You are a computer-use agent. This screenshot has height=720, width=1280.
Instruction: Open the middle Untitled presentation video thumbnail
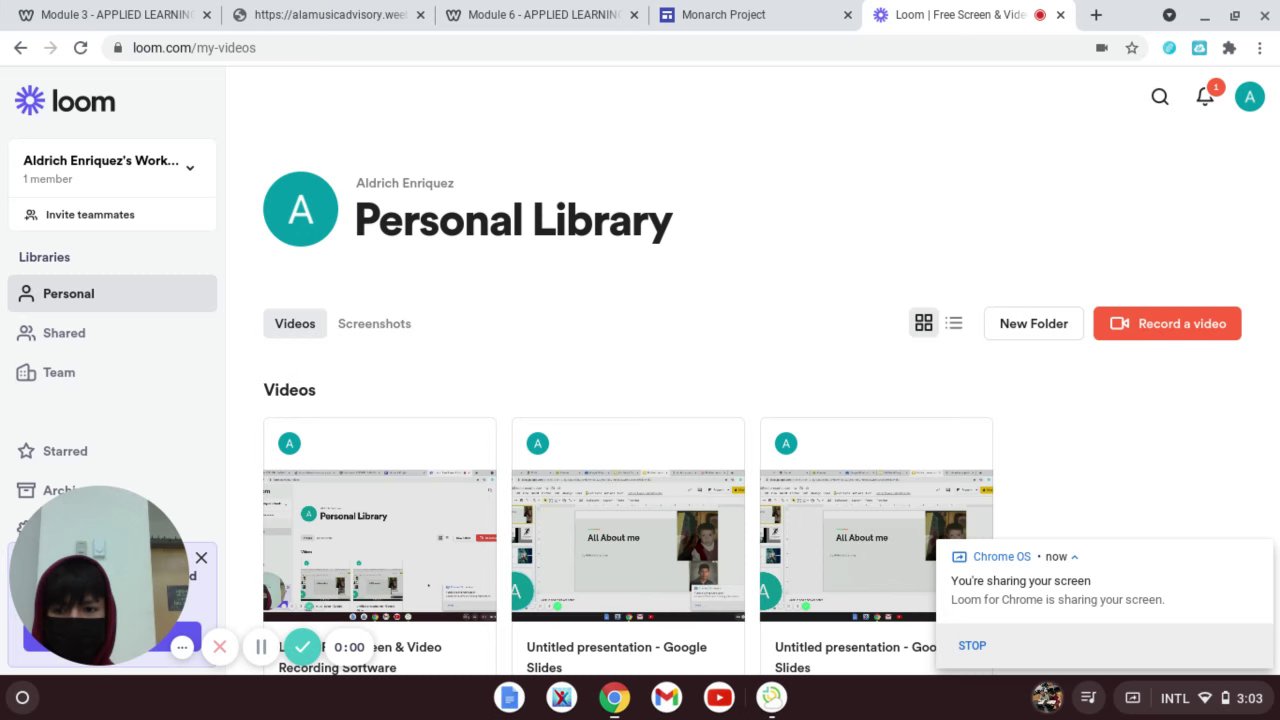[628, 545]
